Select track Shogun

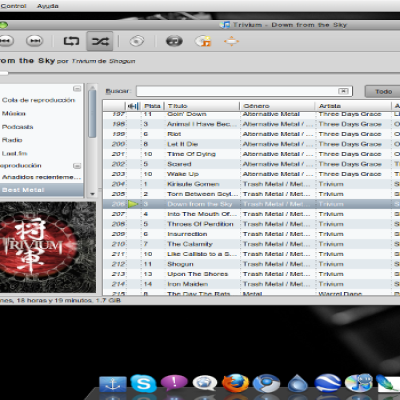(251, 264)
